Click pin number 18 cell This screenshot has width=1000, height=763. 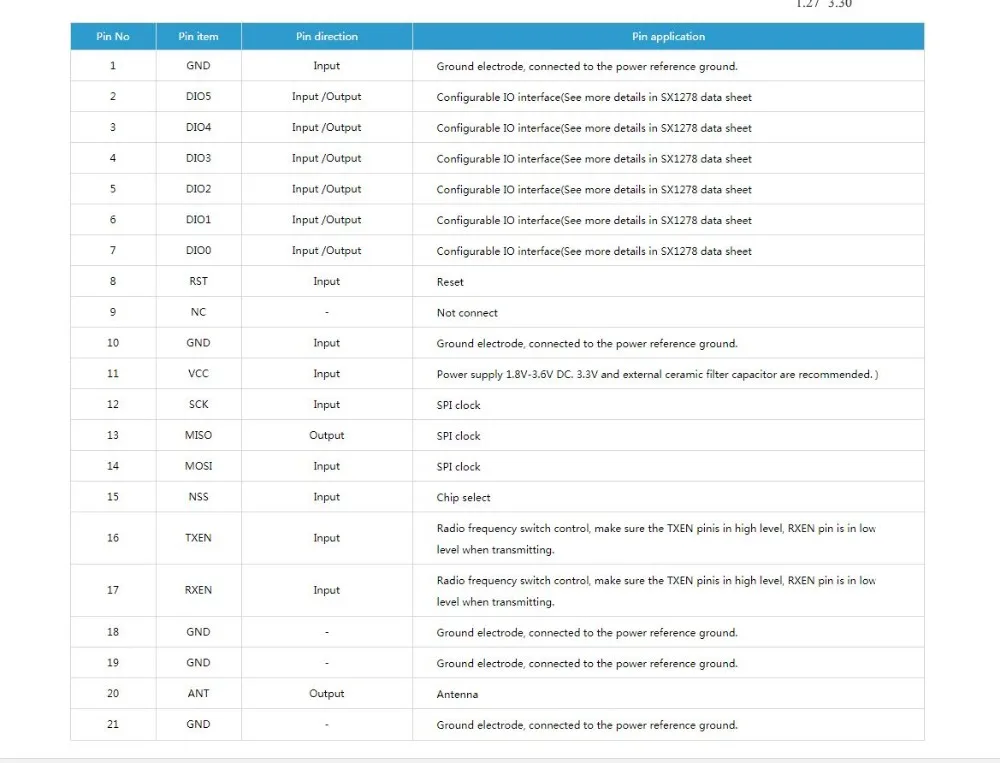point(113,632)
